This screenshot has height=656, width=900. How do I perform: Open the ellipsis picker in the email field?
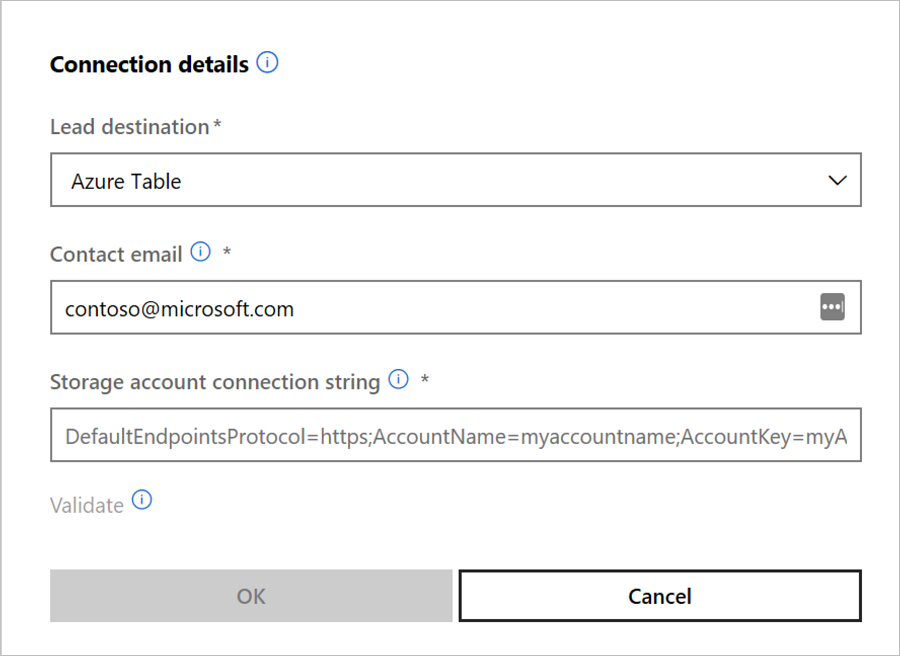pyautogui.click(x=832, y=306)
